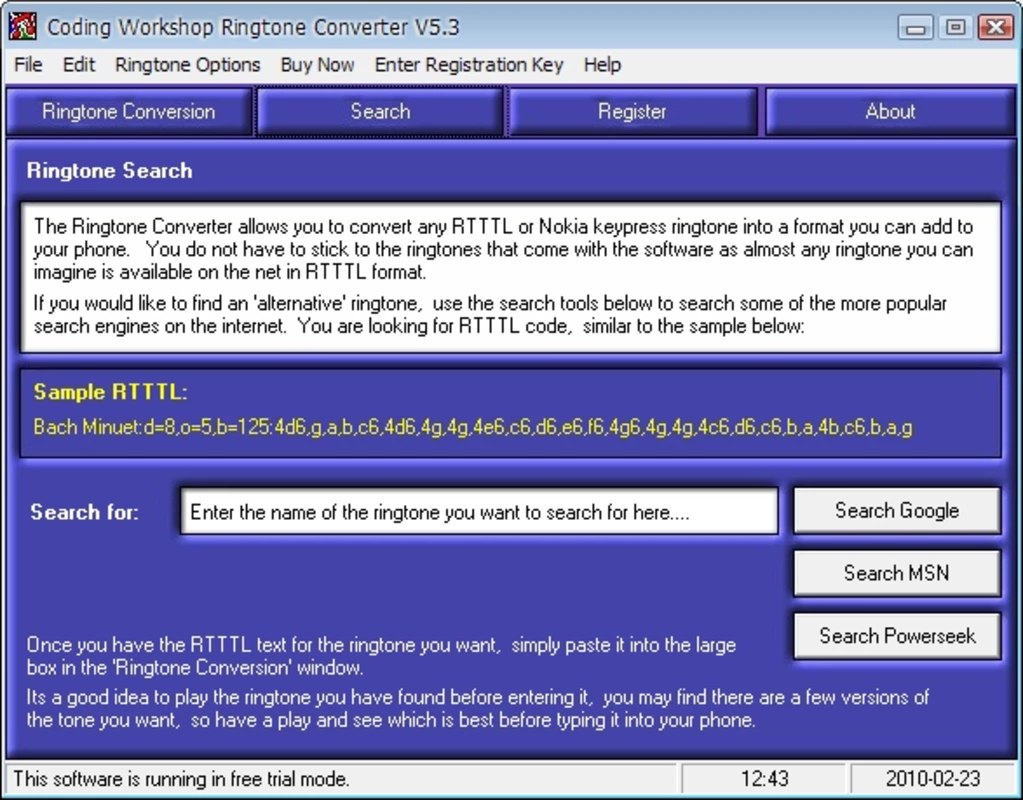Click the Coding Workshop app icon in title bar
The width and height of the screenshot is (1023, 800).
tap(22, 26)
